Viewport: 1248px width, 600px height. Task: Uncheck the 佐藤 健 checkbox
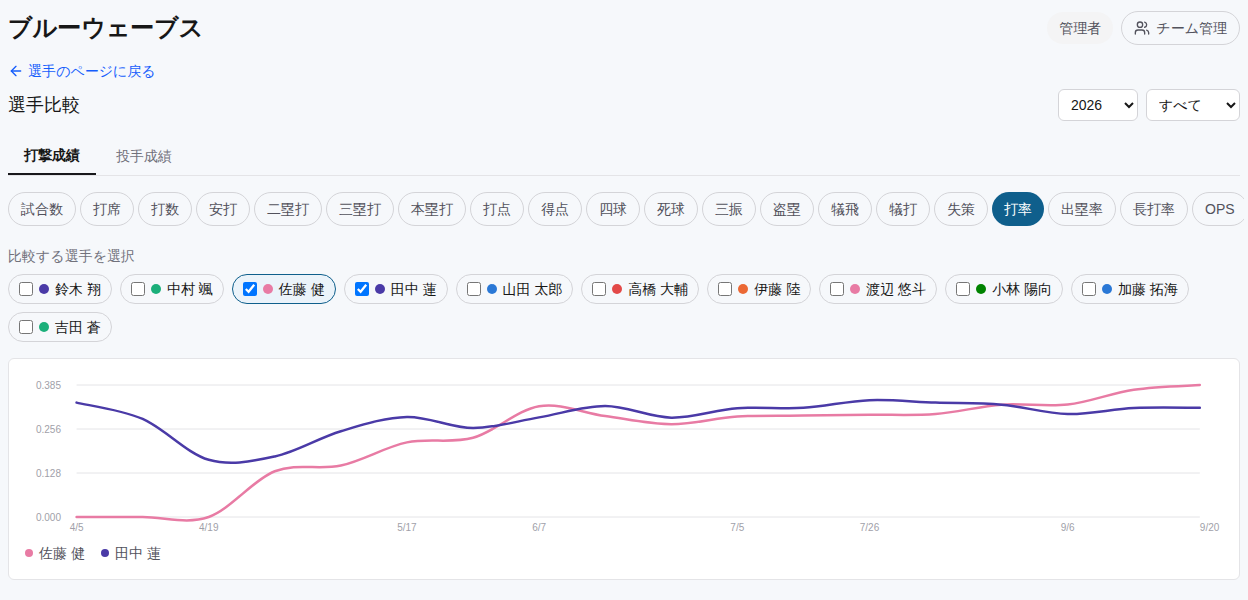coord(250,289)
